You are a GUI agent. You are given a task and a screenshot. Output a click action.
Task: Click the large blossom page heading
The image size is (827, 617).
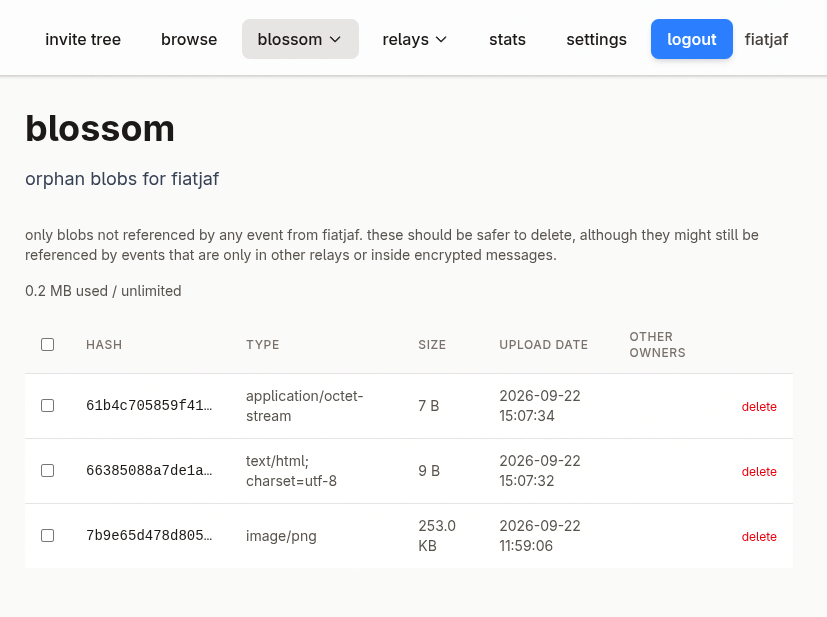(100, 129)
